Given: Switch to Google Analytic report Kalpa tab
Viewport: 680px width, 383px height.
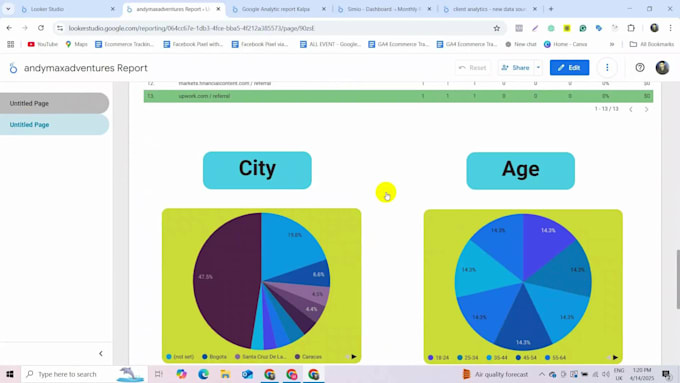Looking at the screenshot, I should [278, 9].
